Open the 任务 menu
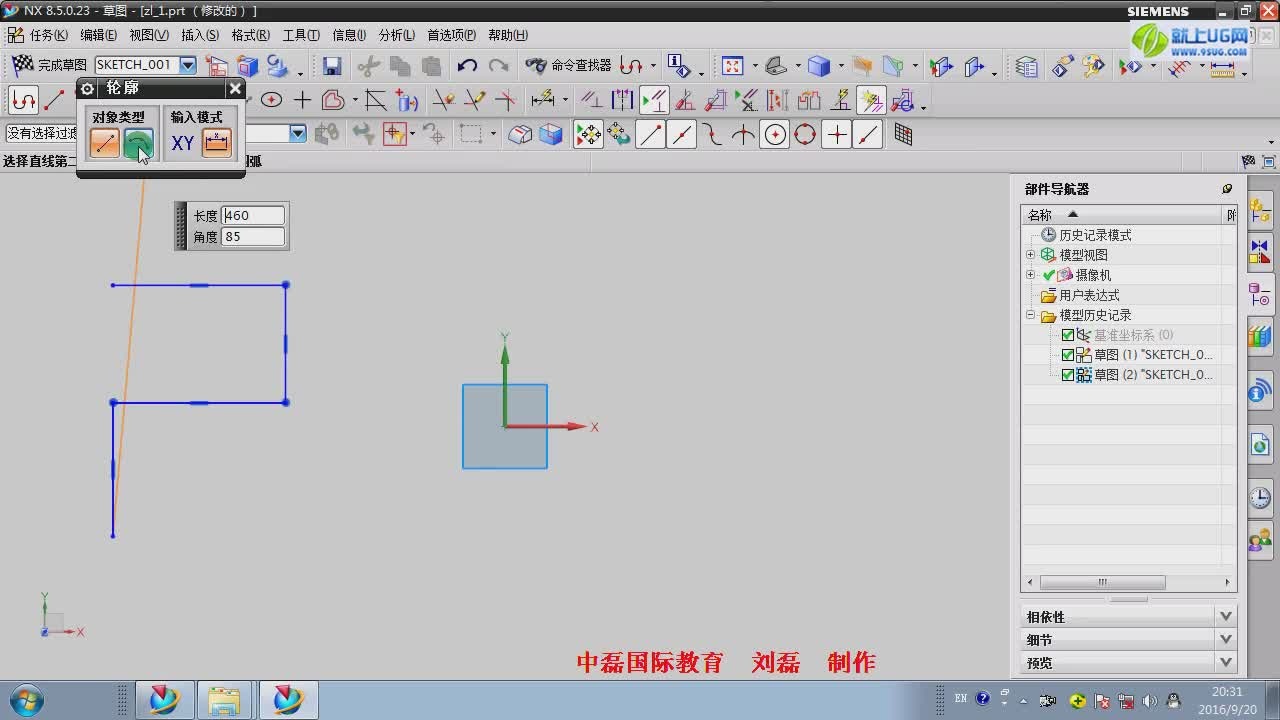The height and width of the screenshot is (720, 1280). point(47,35)
